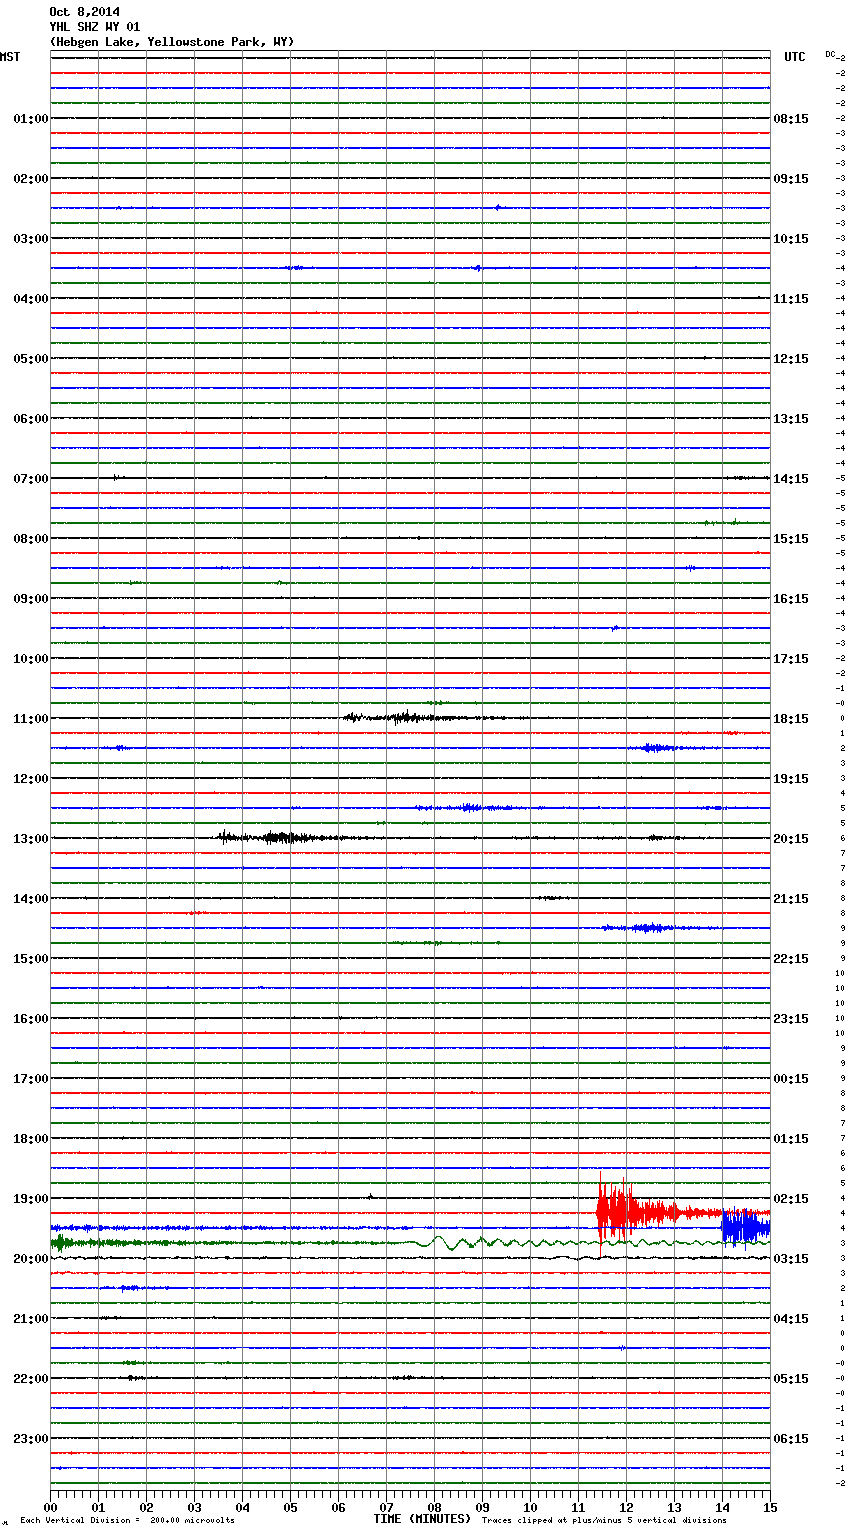Click the '(Hebgen Lake, Yellowstone Park, WY)' subtitle
850x1534 pixels.
tap(172, 42)
